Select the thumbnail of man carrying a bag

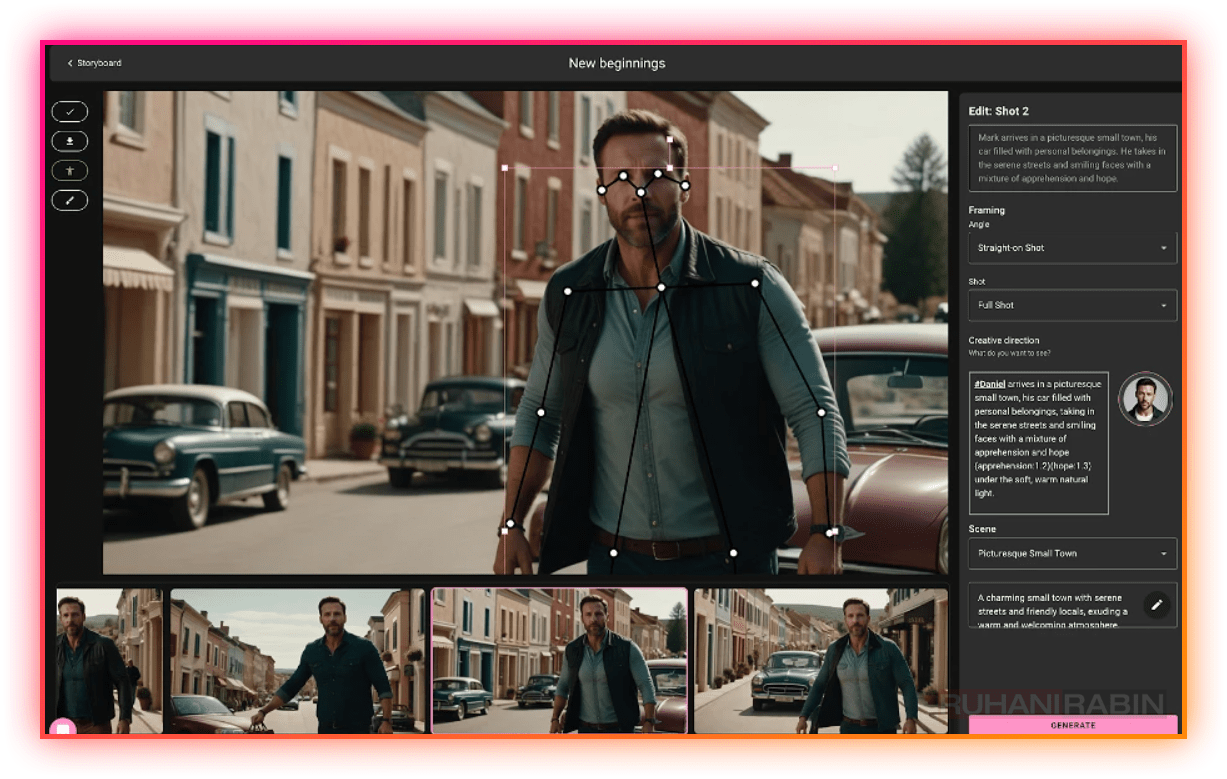298,661
